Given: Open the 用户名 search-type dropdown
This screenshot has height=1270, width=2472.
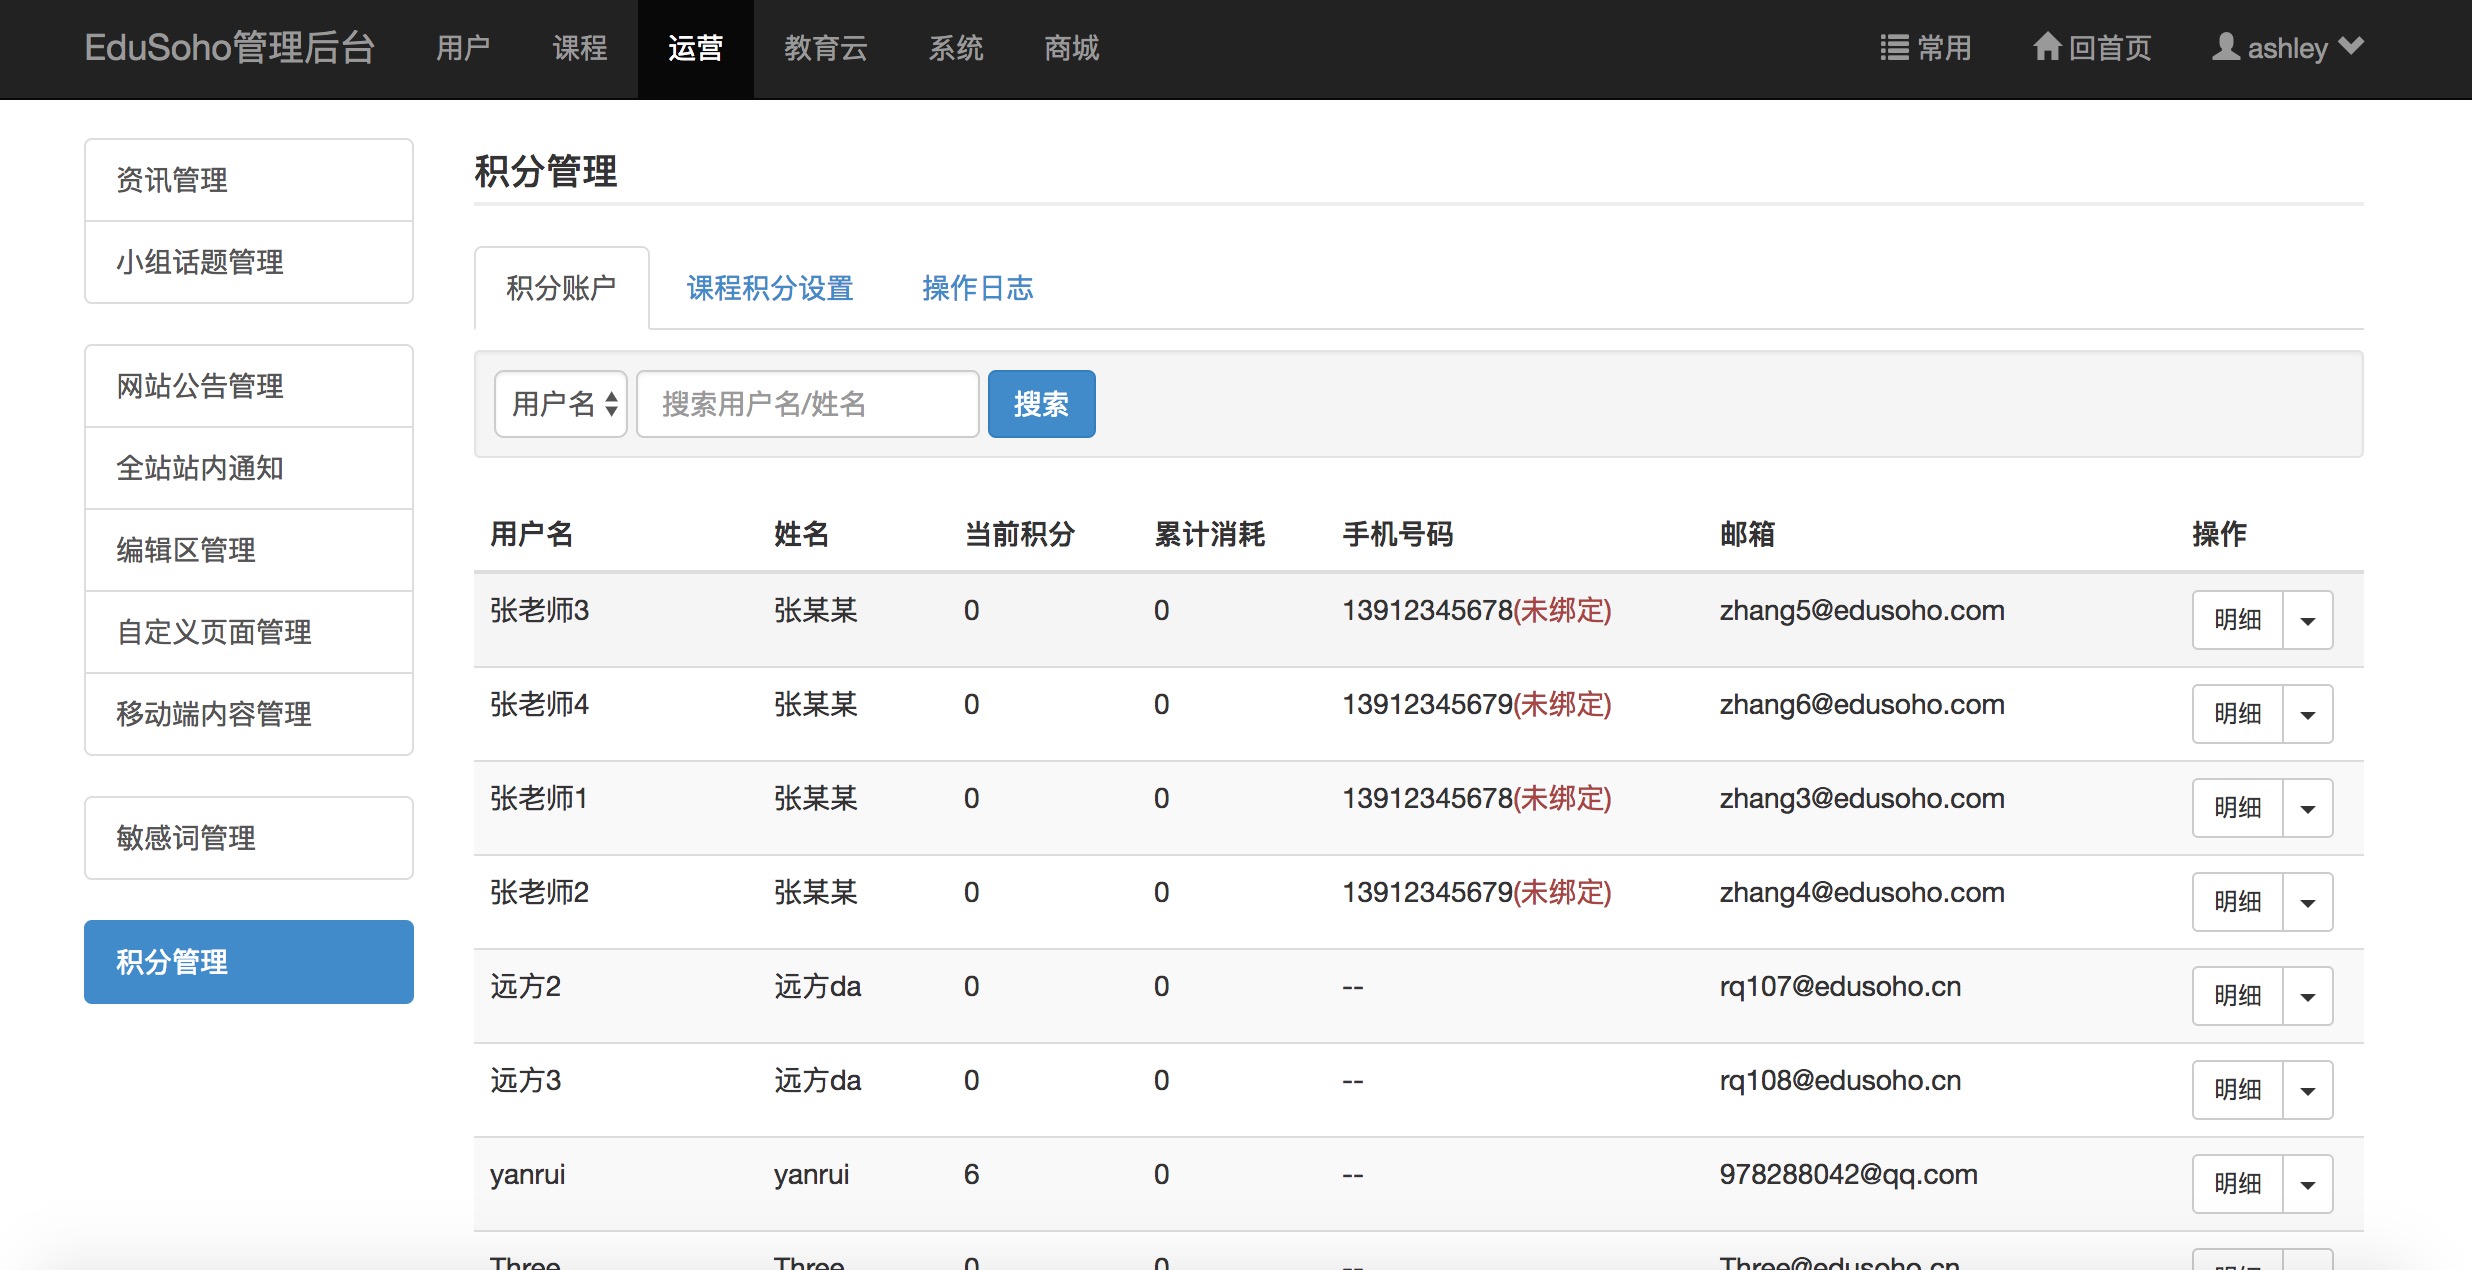Looking at the screenshot, I should coord(561,404).
